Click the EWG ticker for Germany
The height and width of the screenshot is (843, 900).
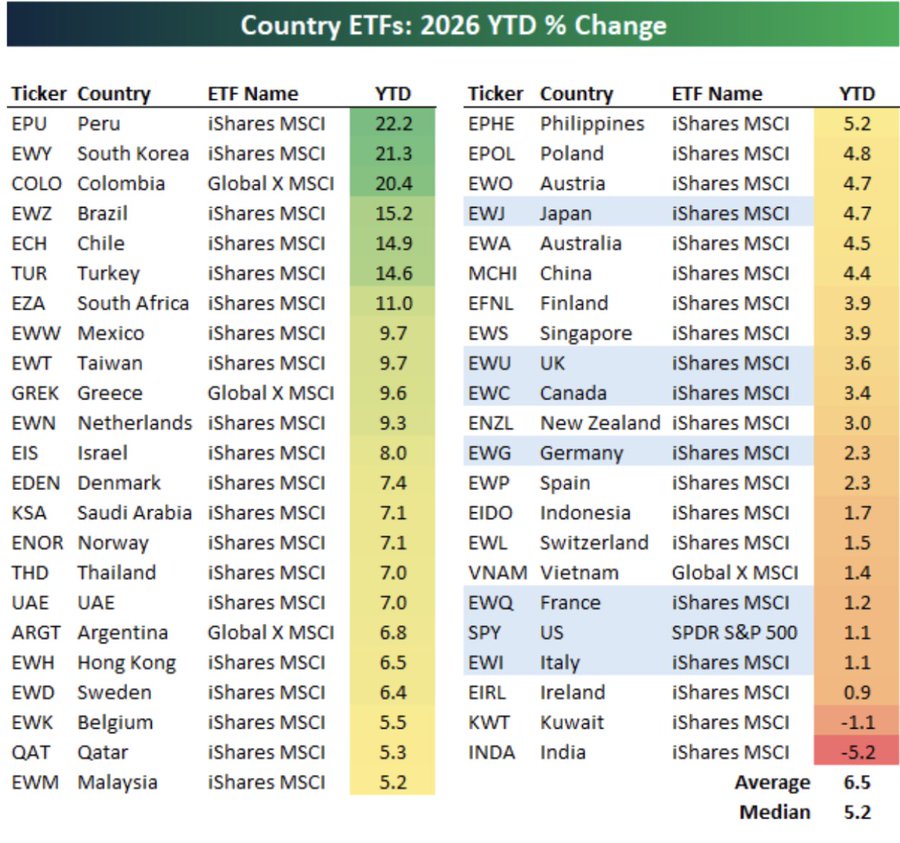489,453
